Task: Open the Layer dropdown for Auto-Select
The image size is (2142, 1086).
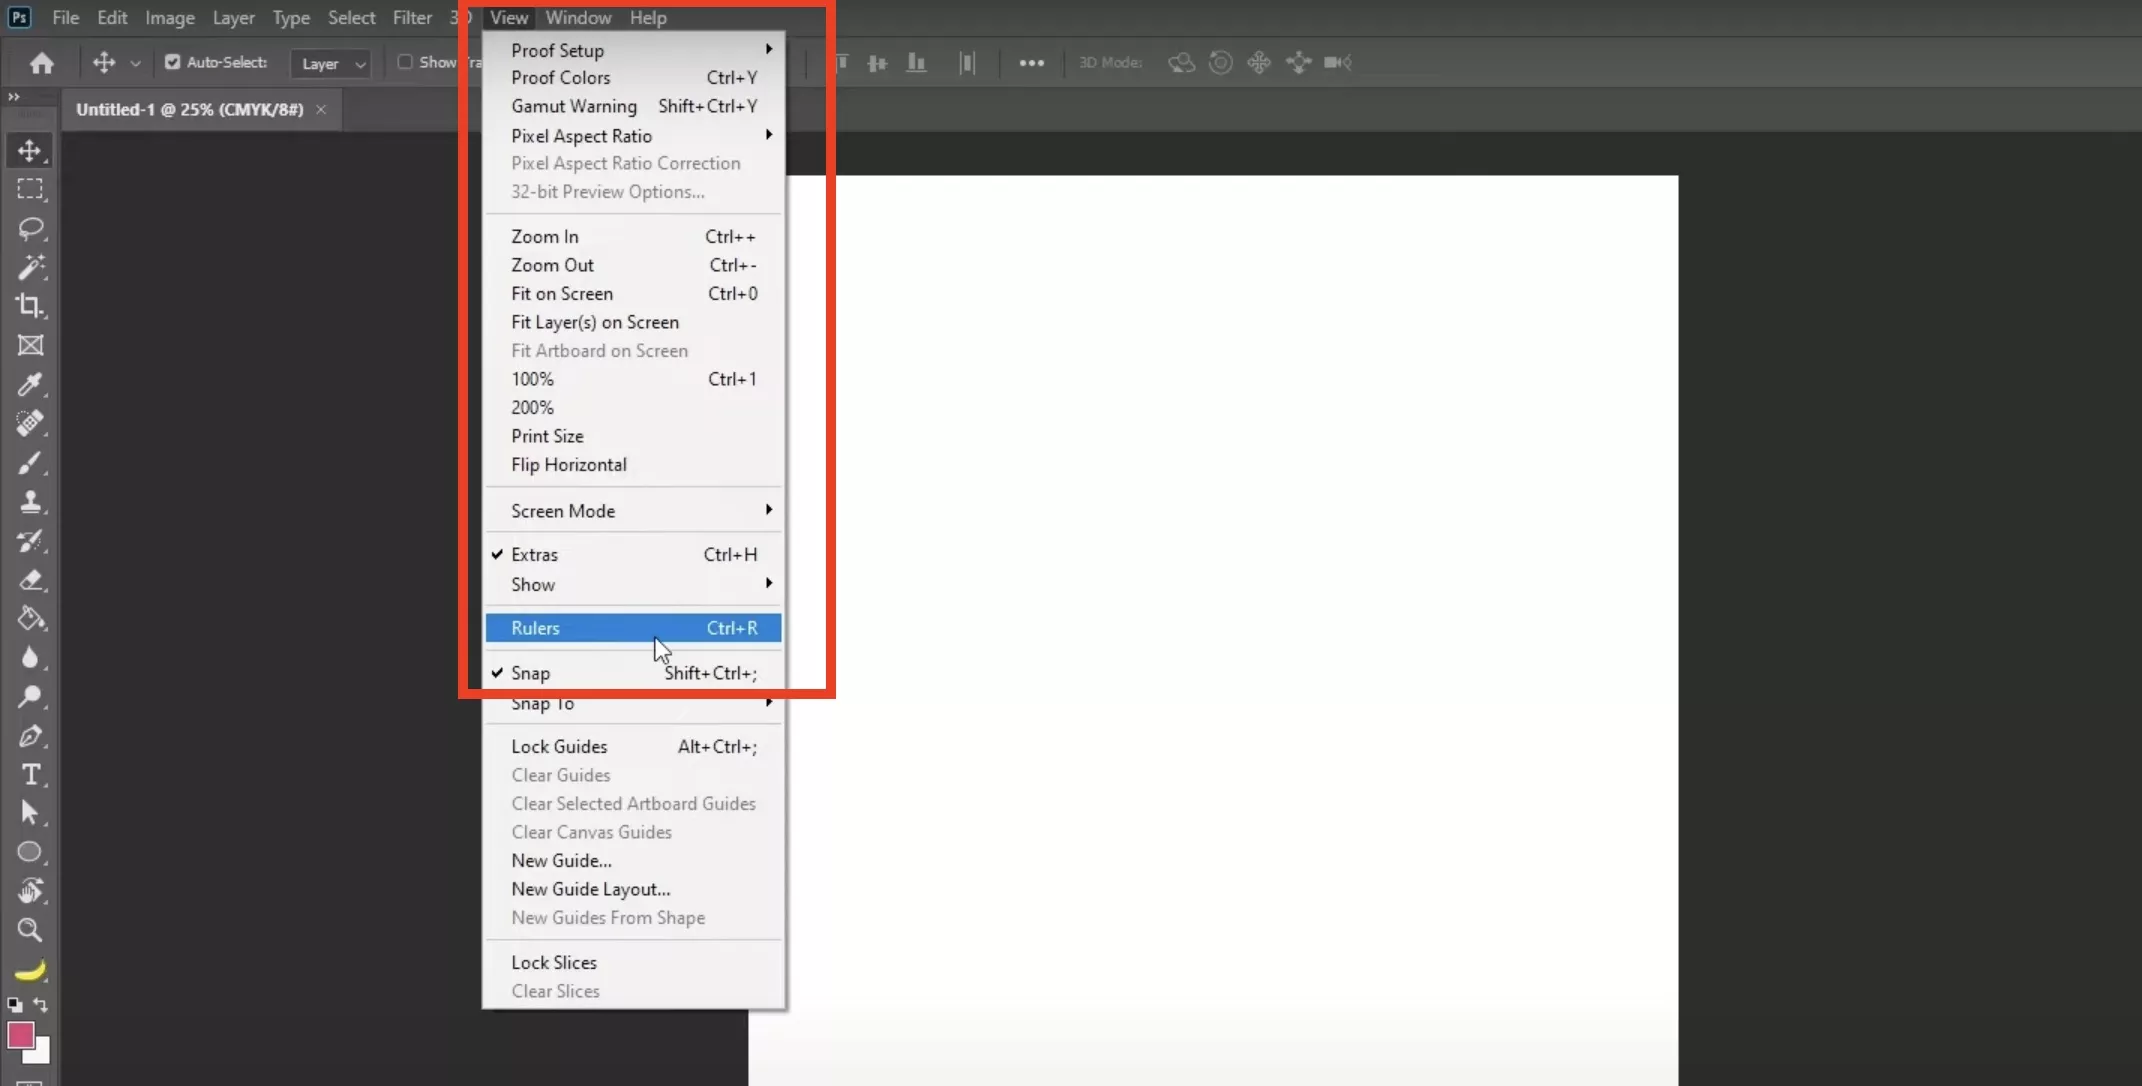Action: coord(331,63)
